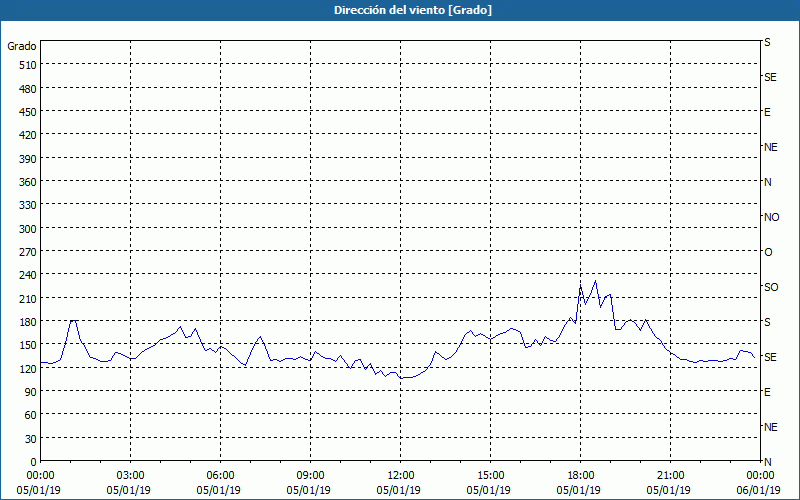Click the 210 y-axis tick label
This screenshot has width=800, height=500.
(x=28, y=299)
